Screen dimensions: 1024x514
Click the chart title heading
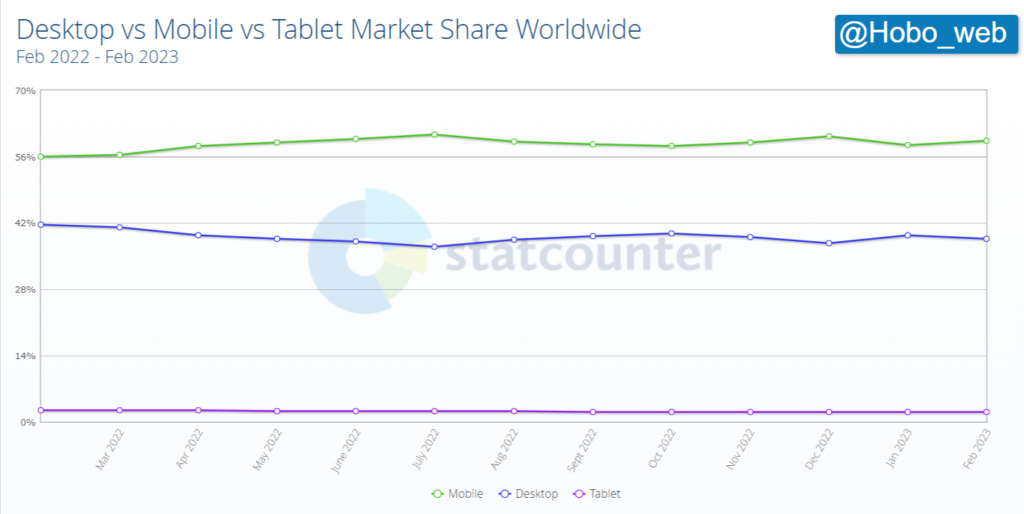[x=329, y=30]
